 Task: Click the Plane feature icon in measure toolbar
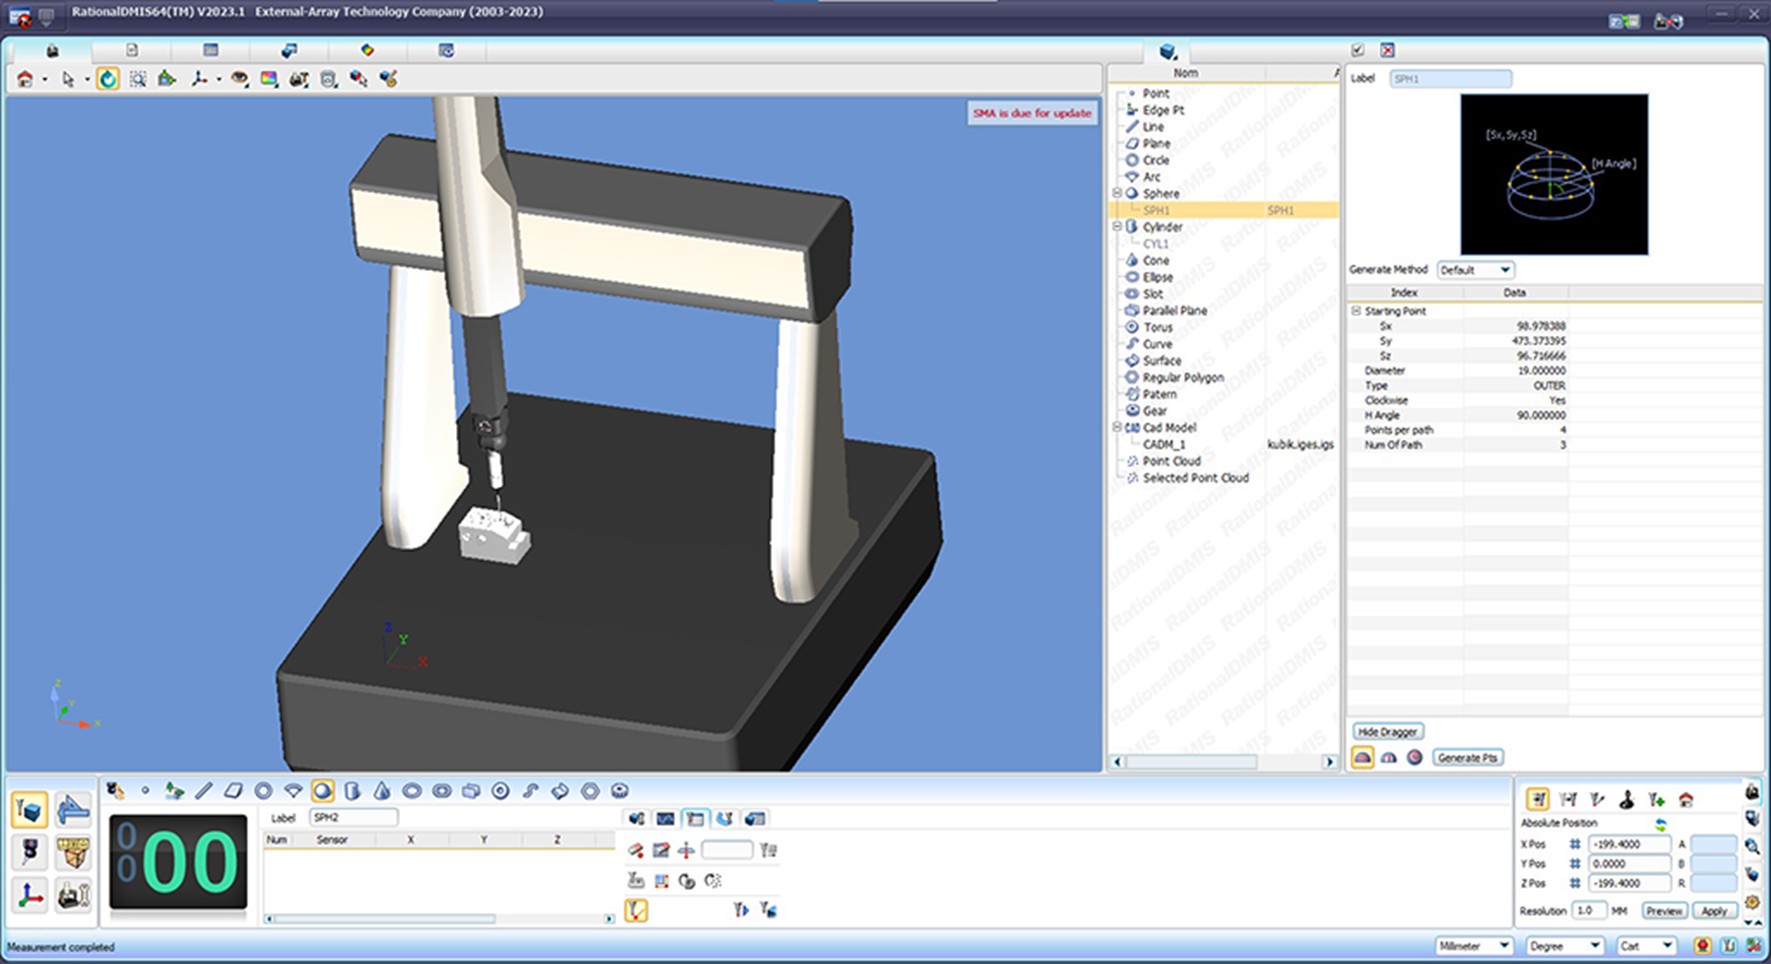pos(233,791)
